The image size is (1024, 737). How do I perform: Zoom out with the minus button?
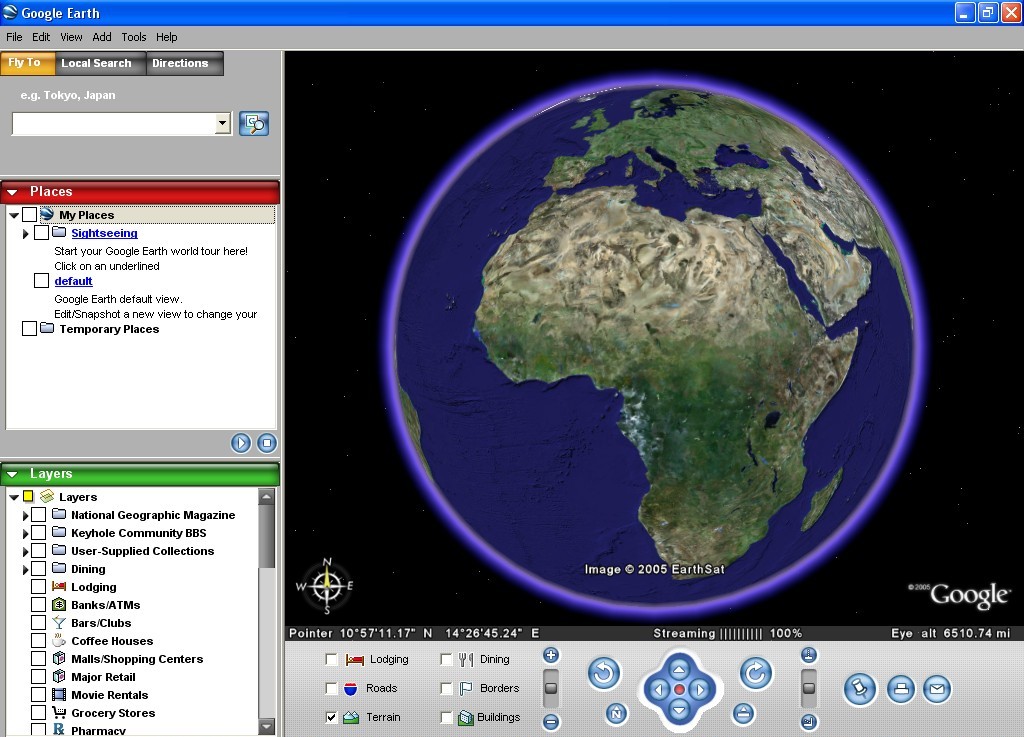(x=551, y=721)
